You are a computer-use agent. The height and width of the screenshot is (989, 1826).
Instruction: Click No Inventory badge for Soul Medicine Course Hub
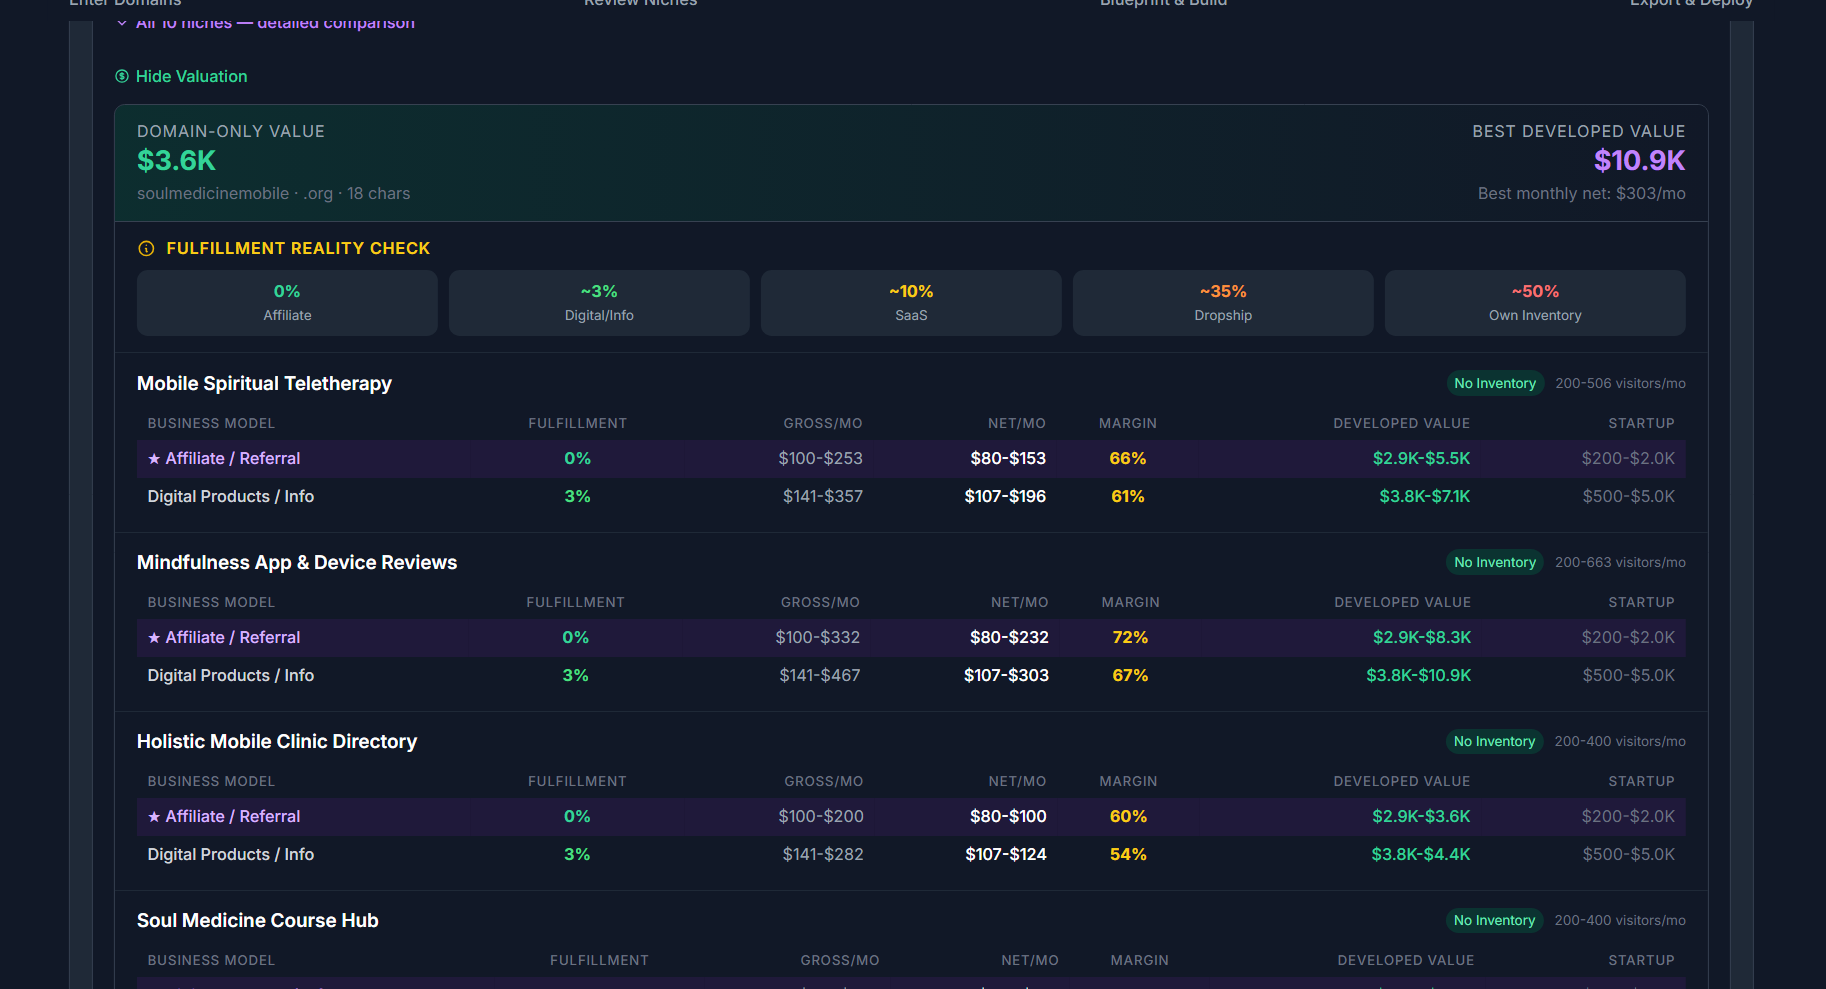[1494, 921]
